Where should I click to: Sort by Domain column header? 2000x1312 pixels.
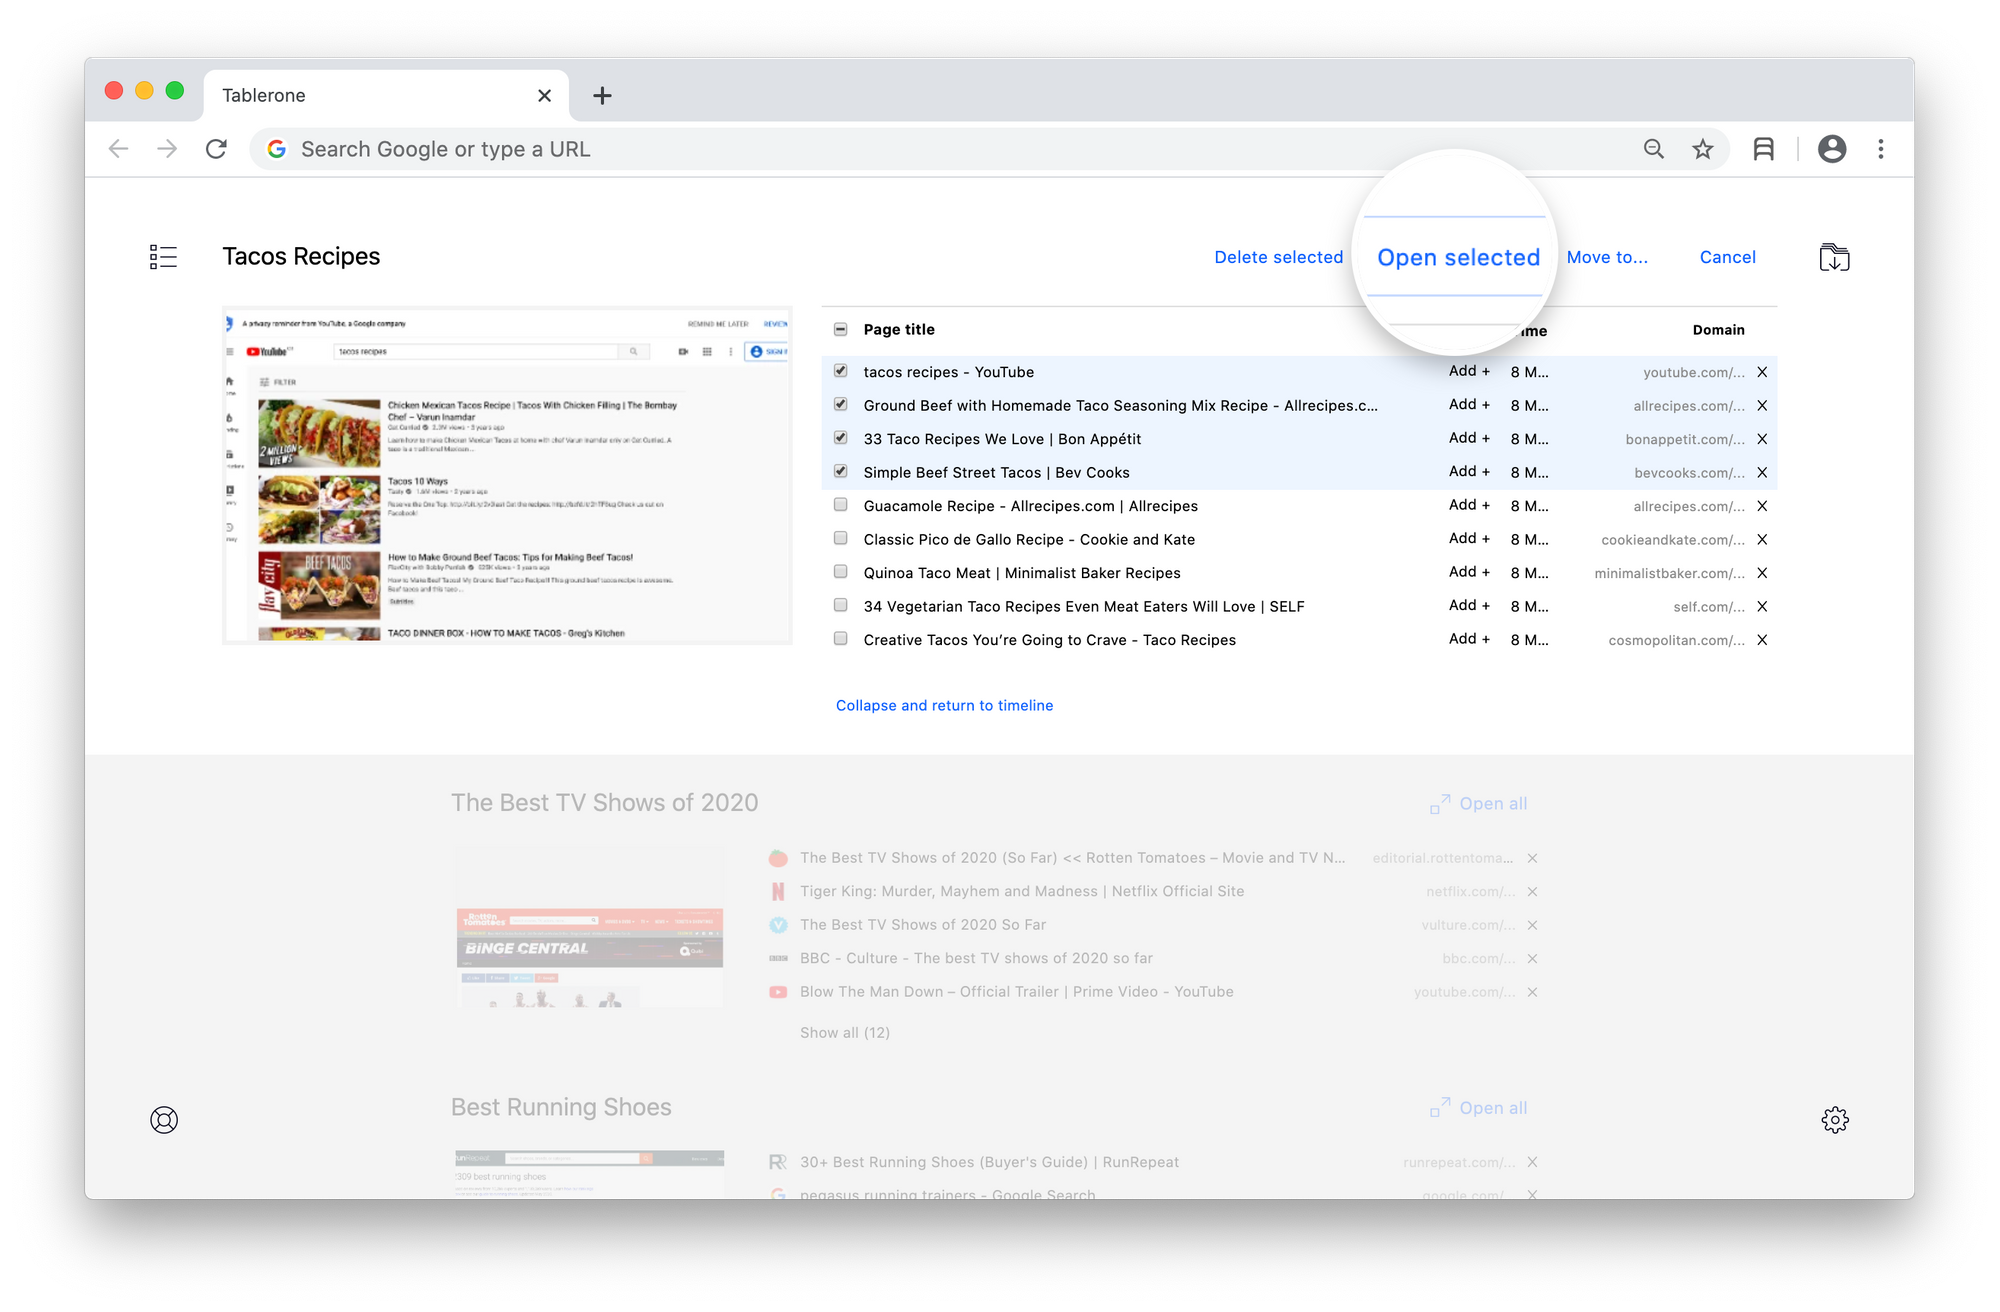pyautogui.click(x=1718, y=329)
